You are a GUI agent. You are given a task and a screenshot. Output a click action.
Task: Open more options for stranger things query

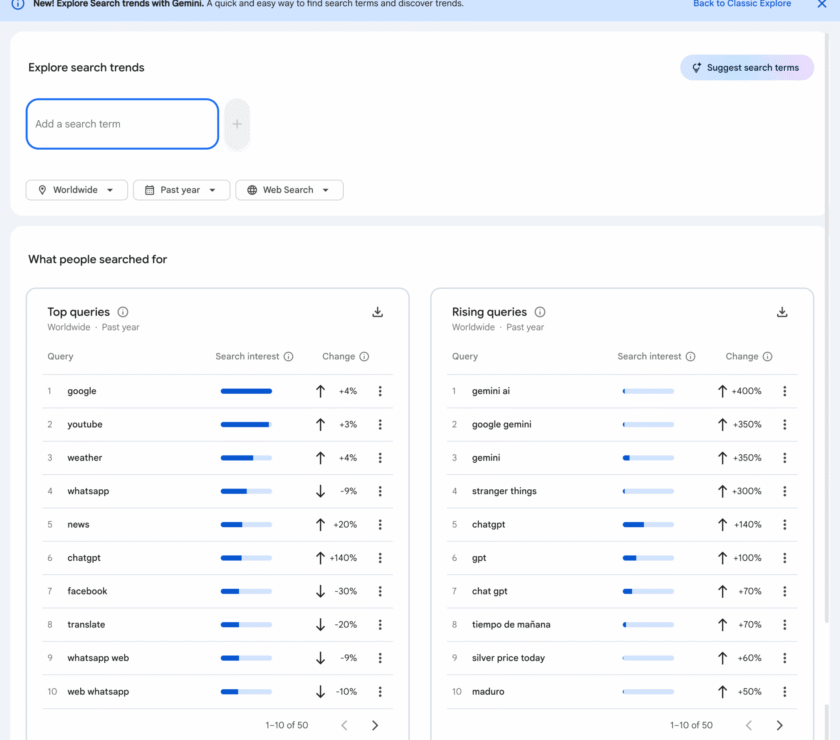pyautogui.click(x=785, y=491)
